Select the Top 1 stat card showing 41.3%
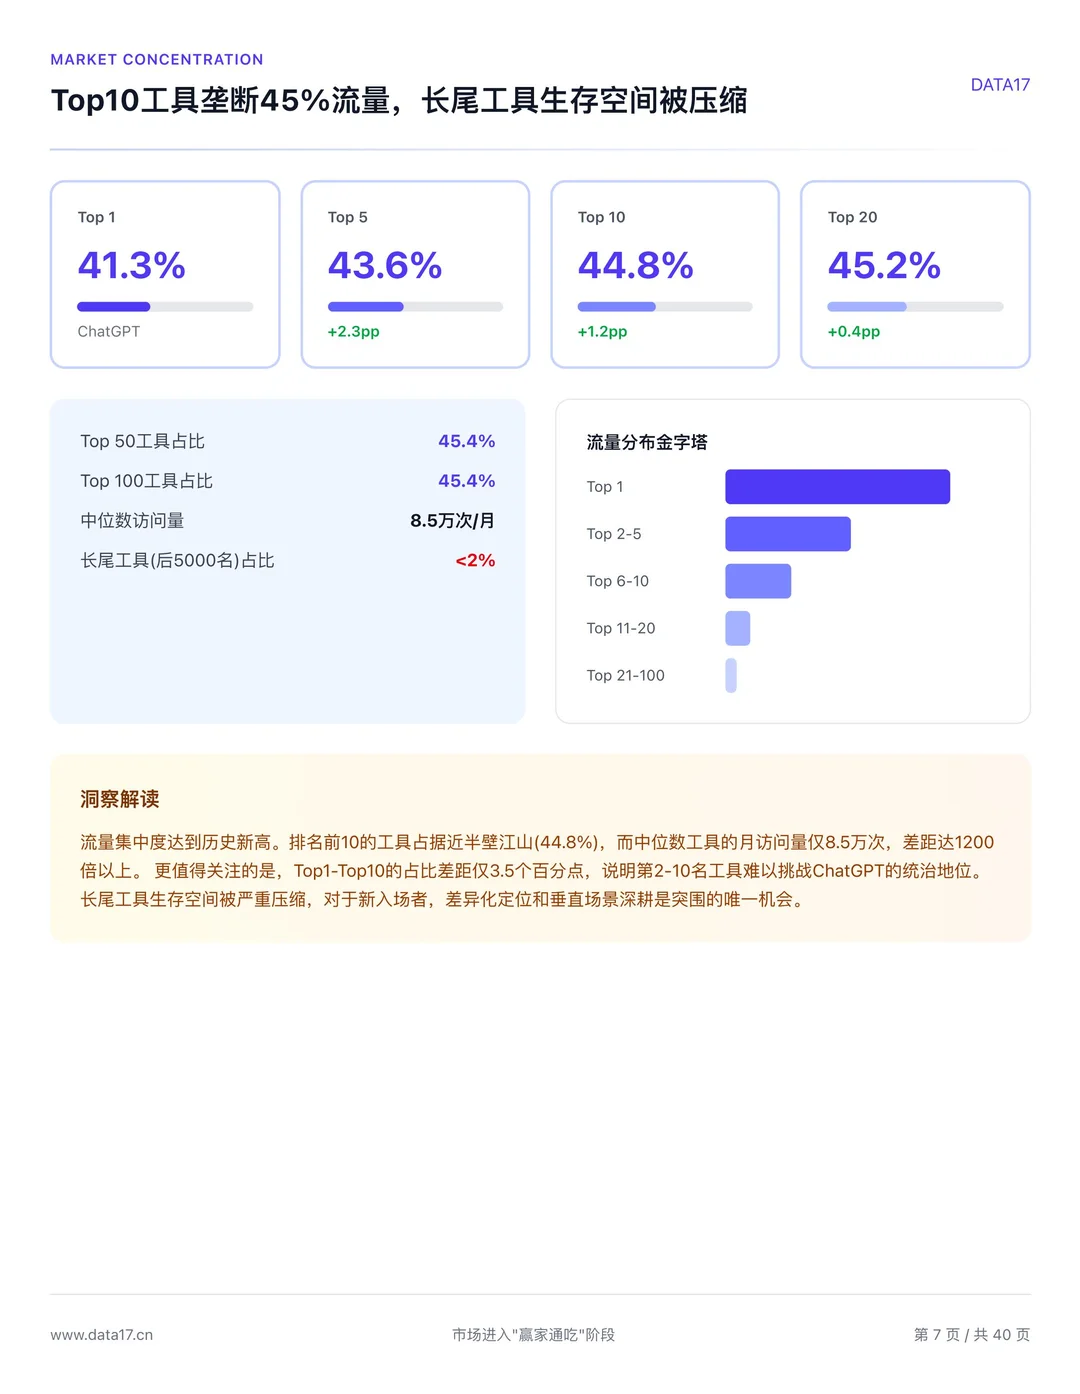The height and width of the screenshot is (1394, 1080). click(x=164, y=274)
